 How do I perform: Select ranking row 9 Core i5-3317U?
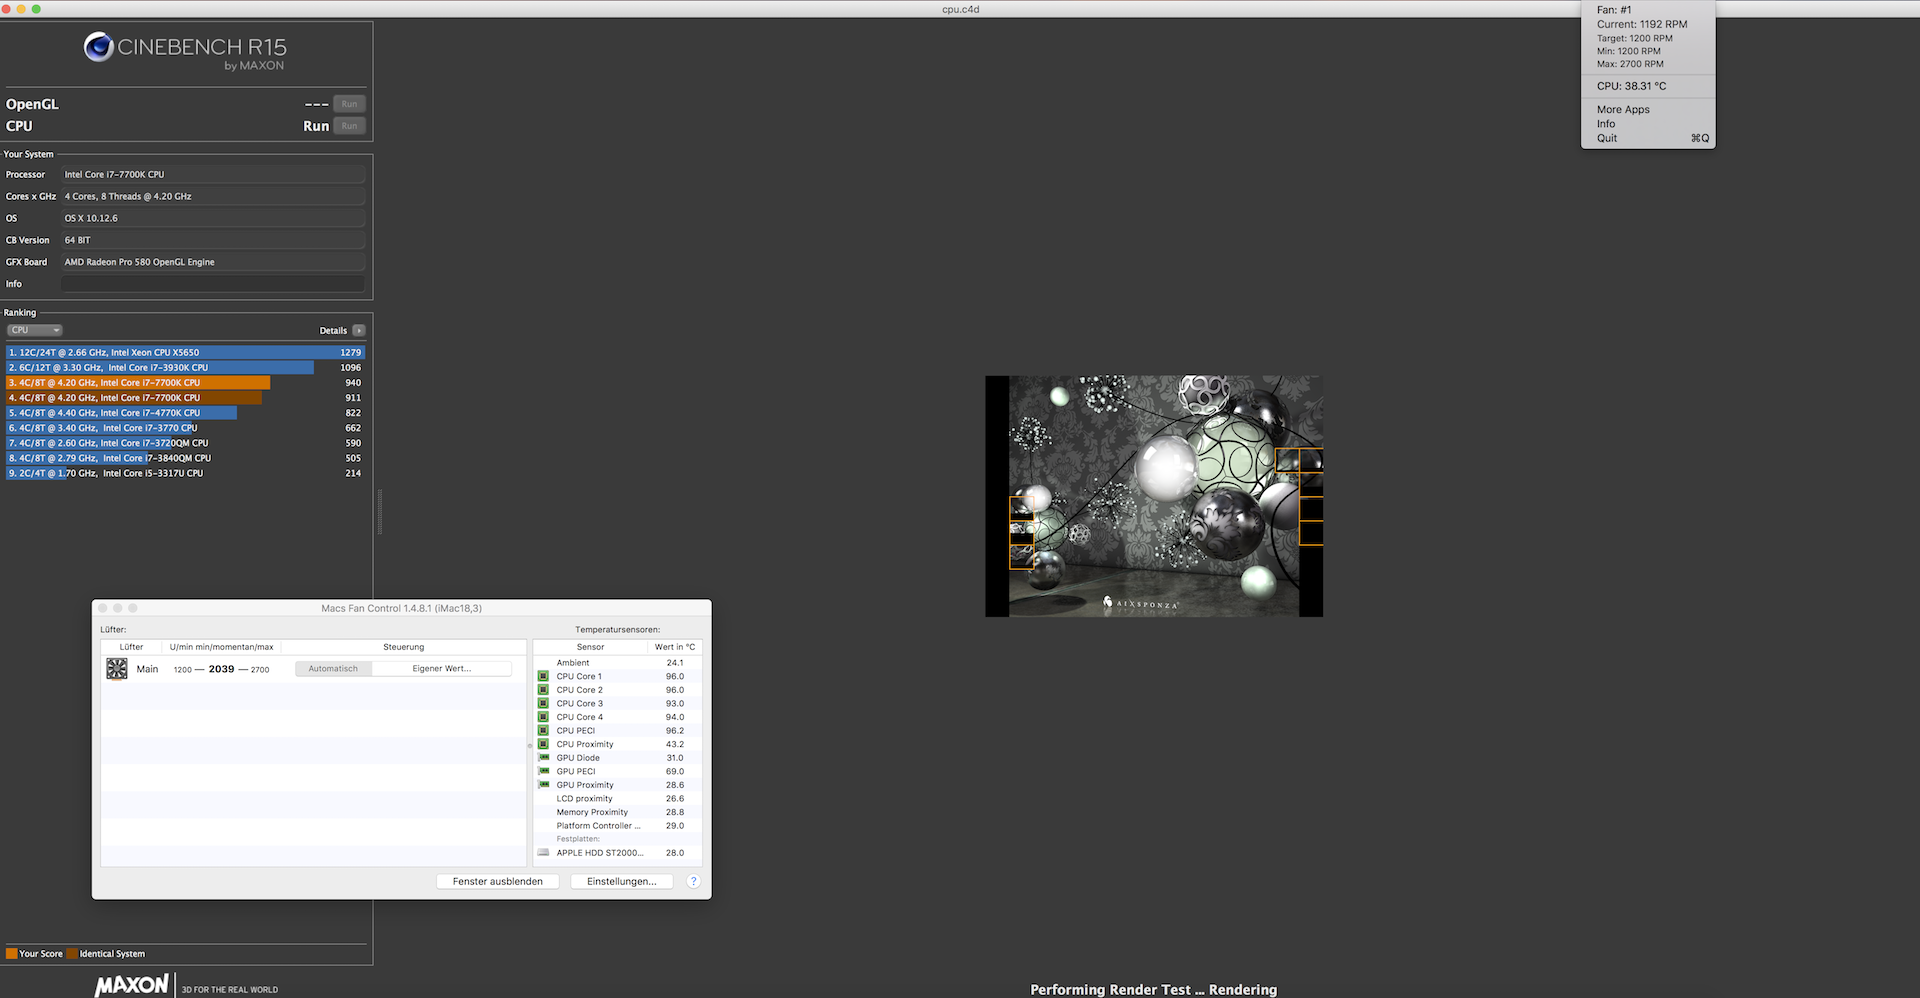click(185, 473)
